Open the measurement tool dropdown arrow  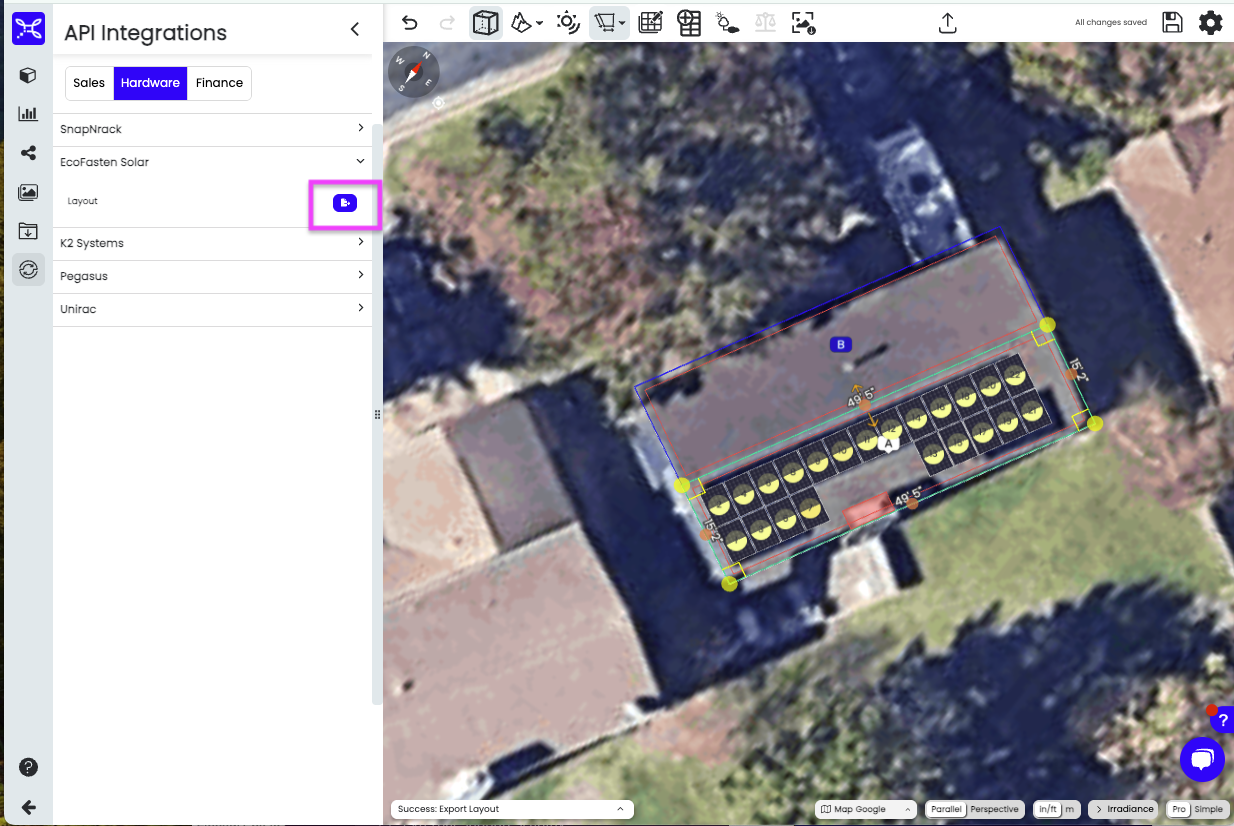click(622, 23)
